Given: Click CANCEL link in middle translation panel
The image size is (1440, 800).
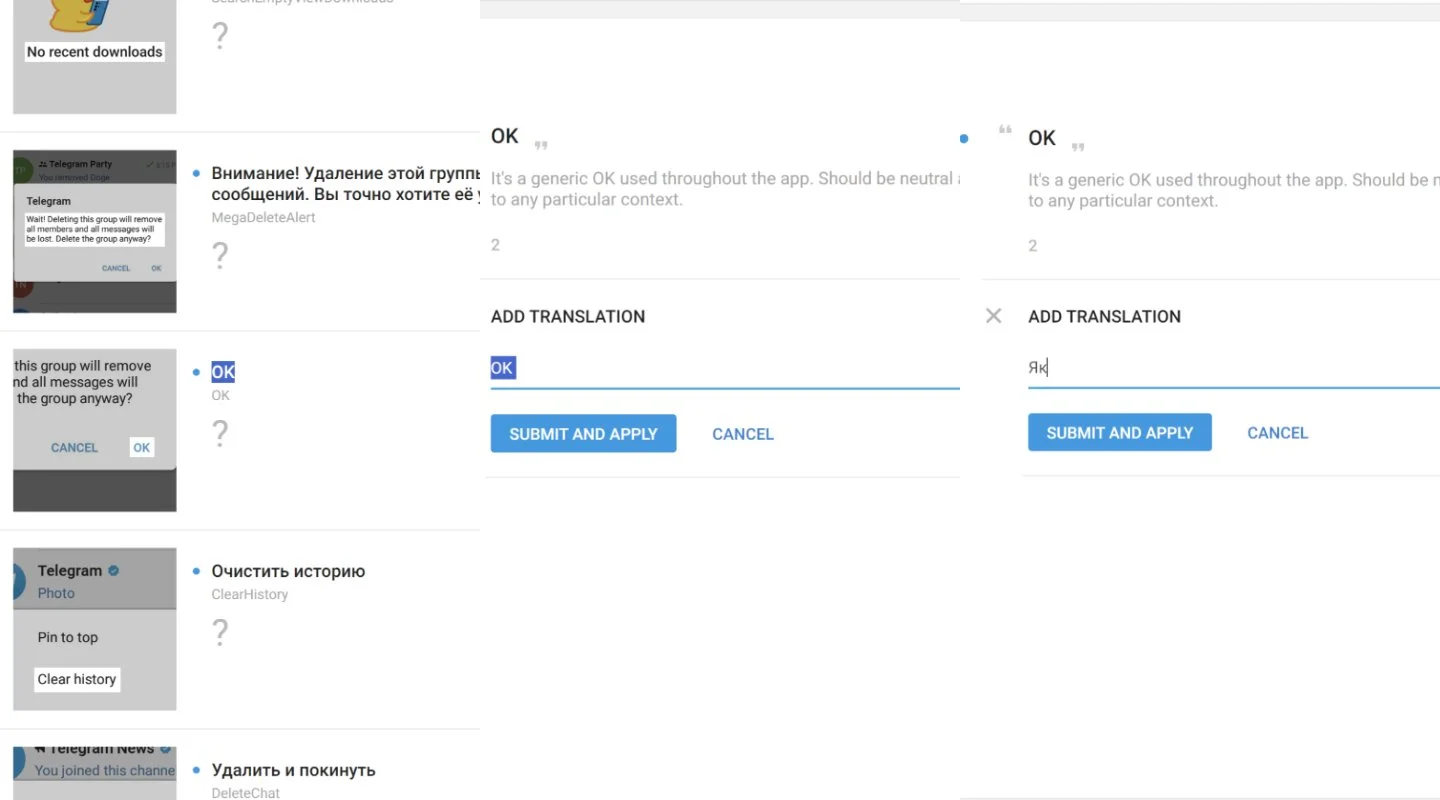Looking at the screenshot, I should click(x=743, y=434).
